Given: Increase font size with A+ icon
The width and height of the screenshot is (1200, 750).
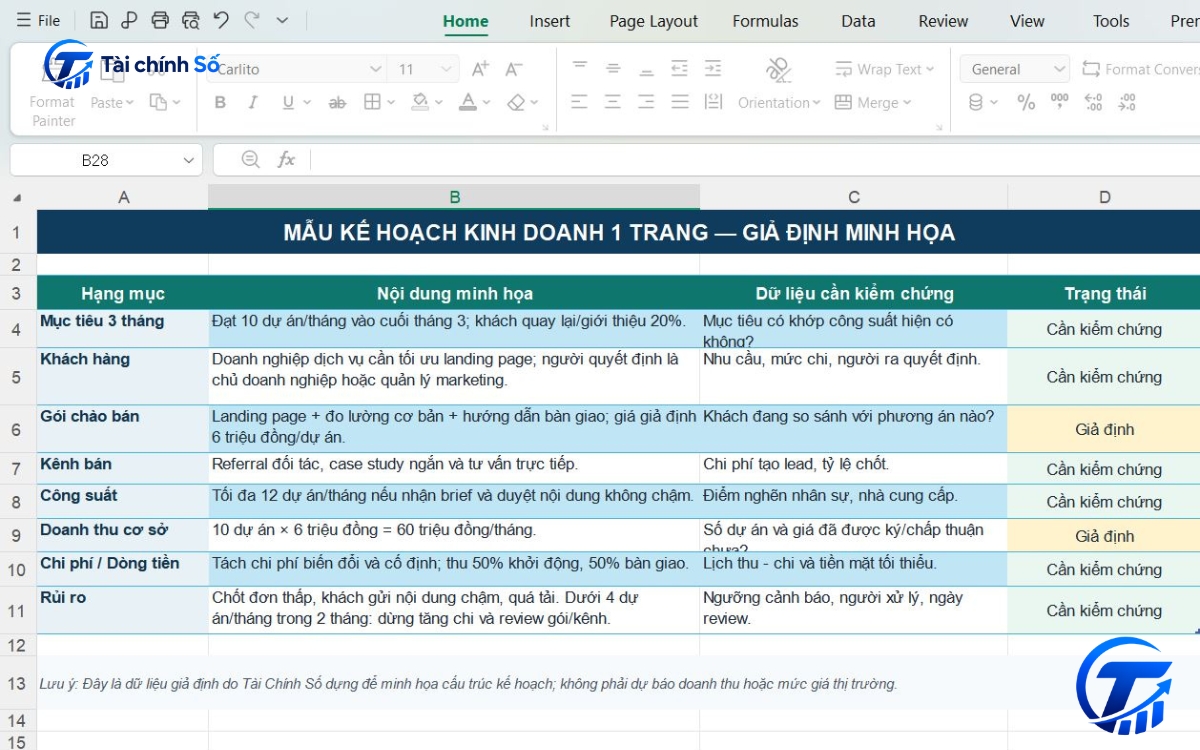Looking at the screenshot, I should (x=480, y=69).
